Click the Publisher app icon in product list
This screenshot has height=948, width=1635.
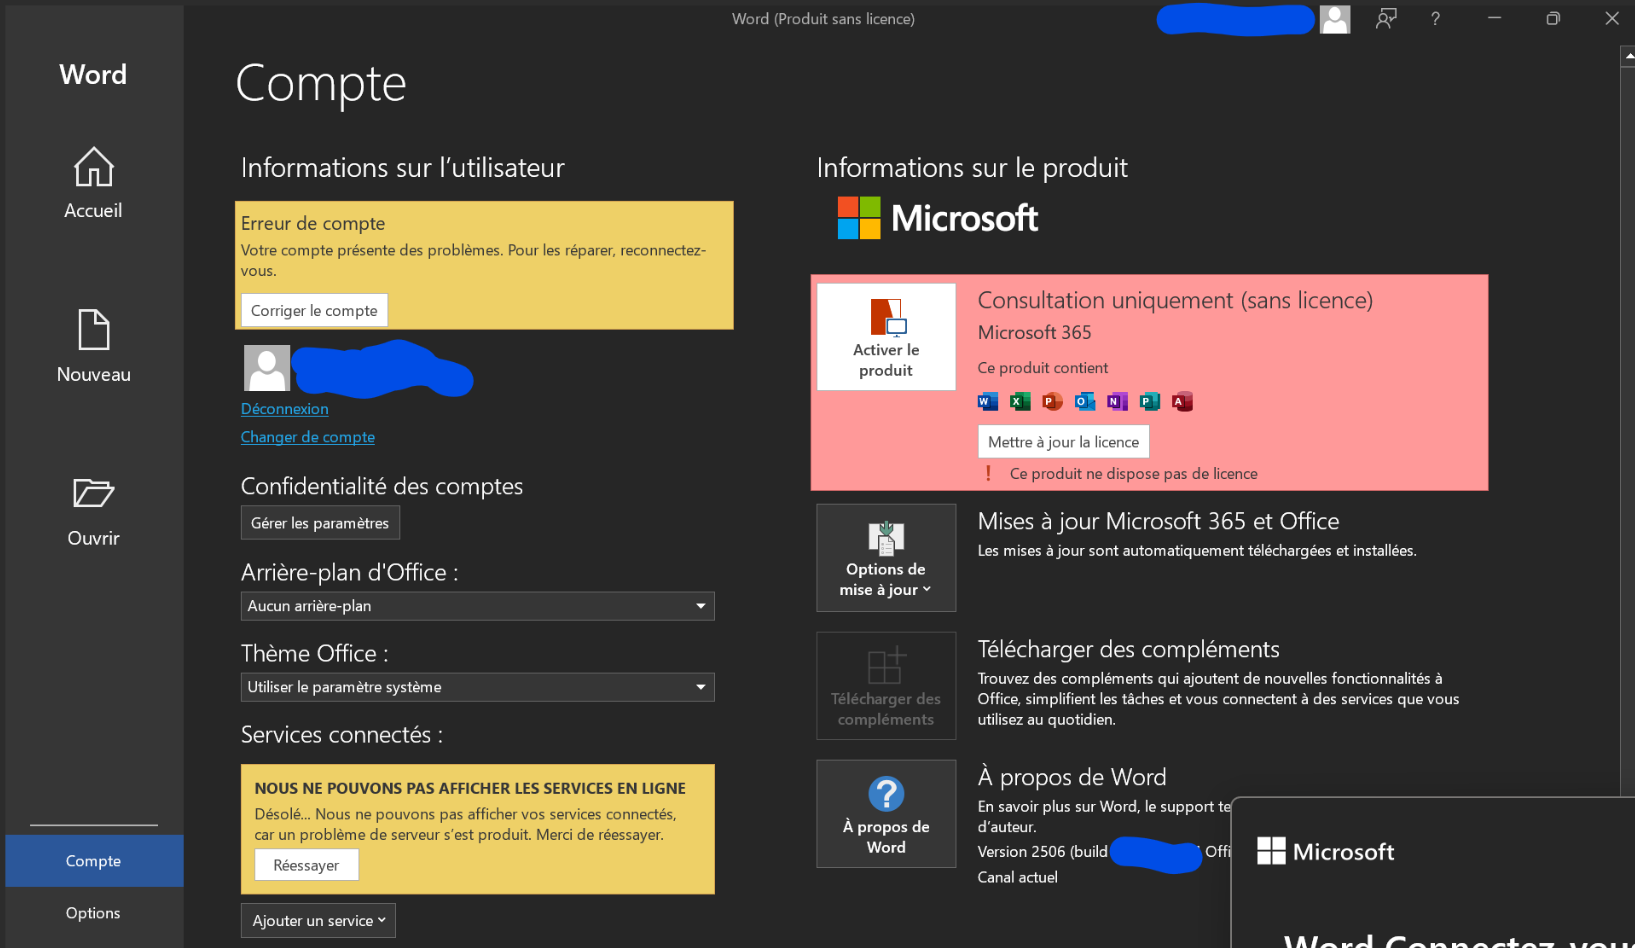click(1150, 401)
